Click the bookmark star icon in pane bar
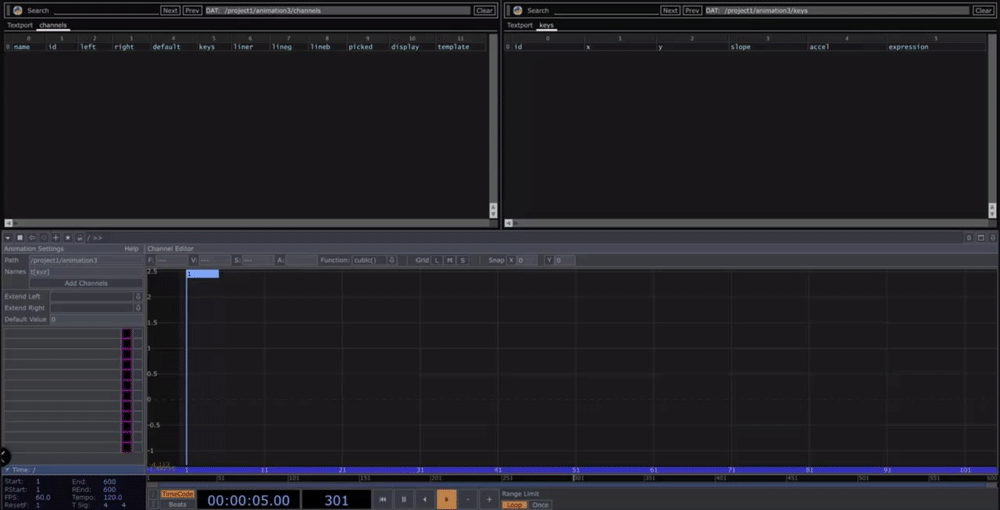The width and height of the screenshot is (1000, 510). [68, 237]
